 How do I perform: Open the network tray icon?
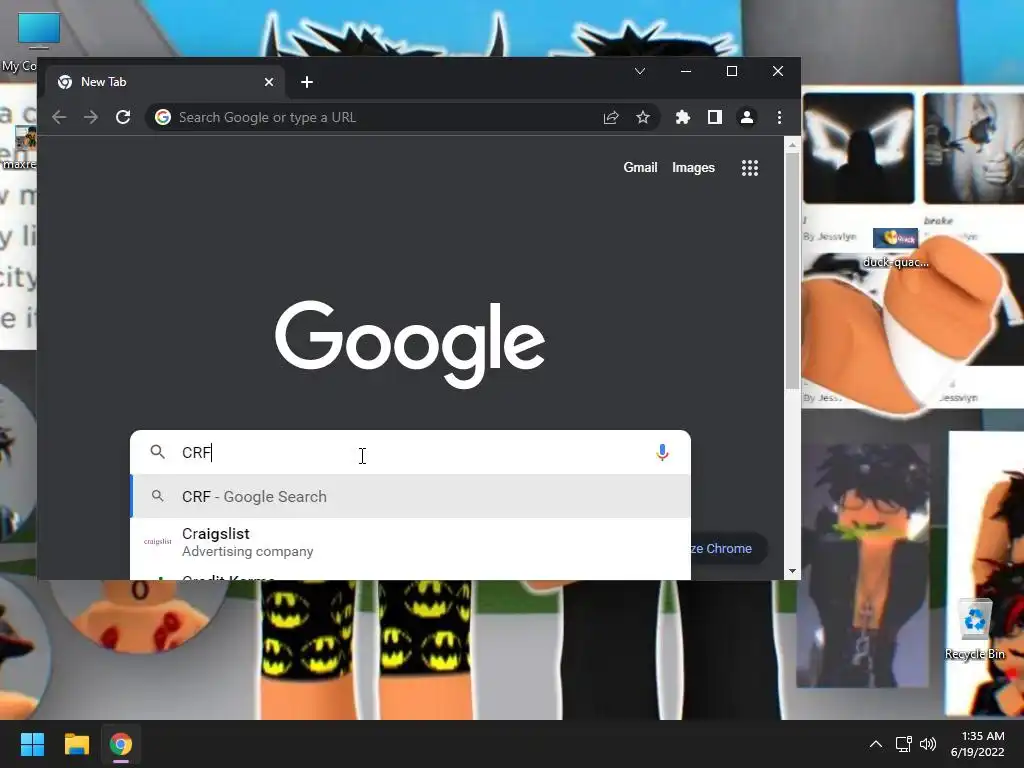click(904, 744)
